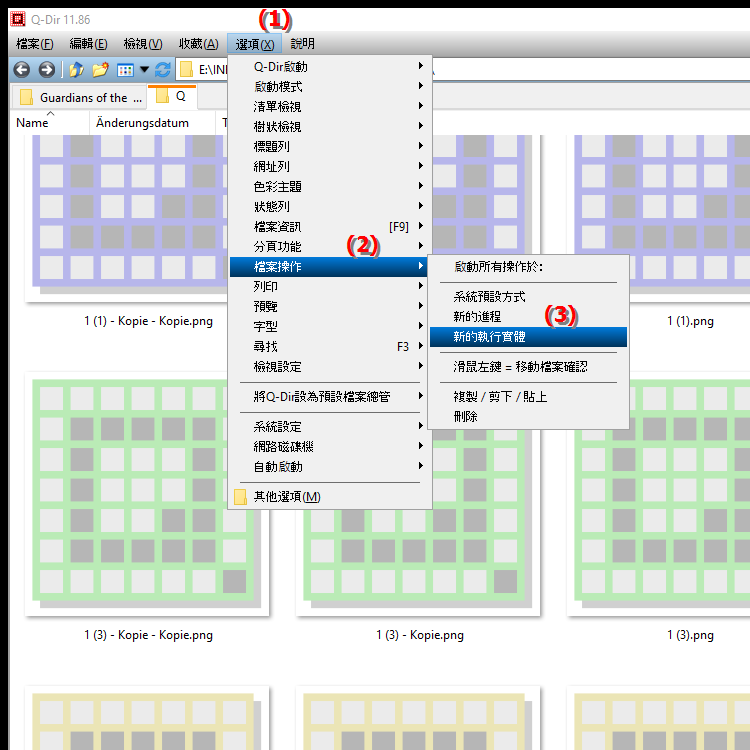The width and height of the screenshot is (750, 750).
Task: Toggle the 刪除 option
Action: (x=528, y=417)
